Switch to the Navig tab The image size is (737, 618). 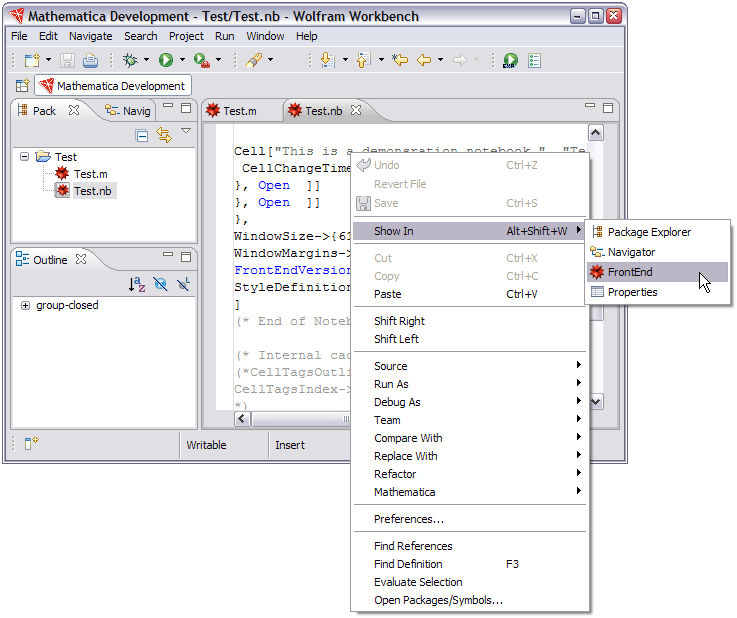pyautogui.click(x=128, y=111)
